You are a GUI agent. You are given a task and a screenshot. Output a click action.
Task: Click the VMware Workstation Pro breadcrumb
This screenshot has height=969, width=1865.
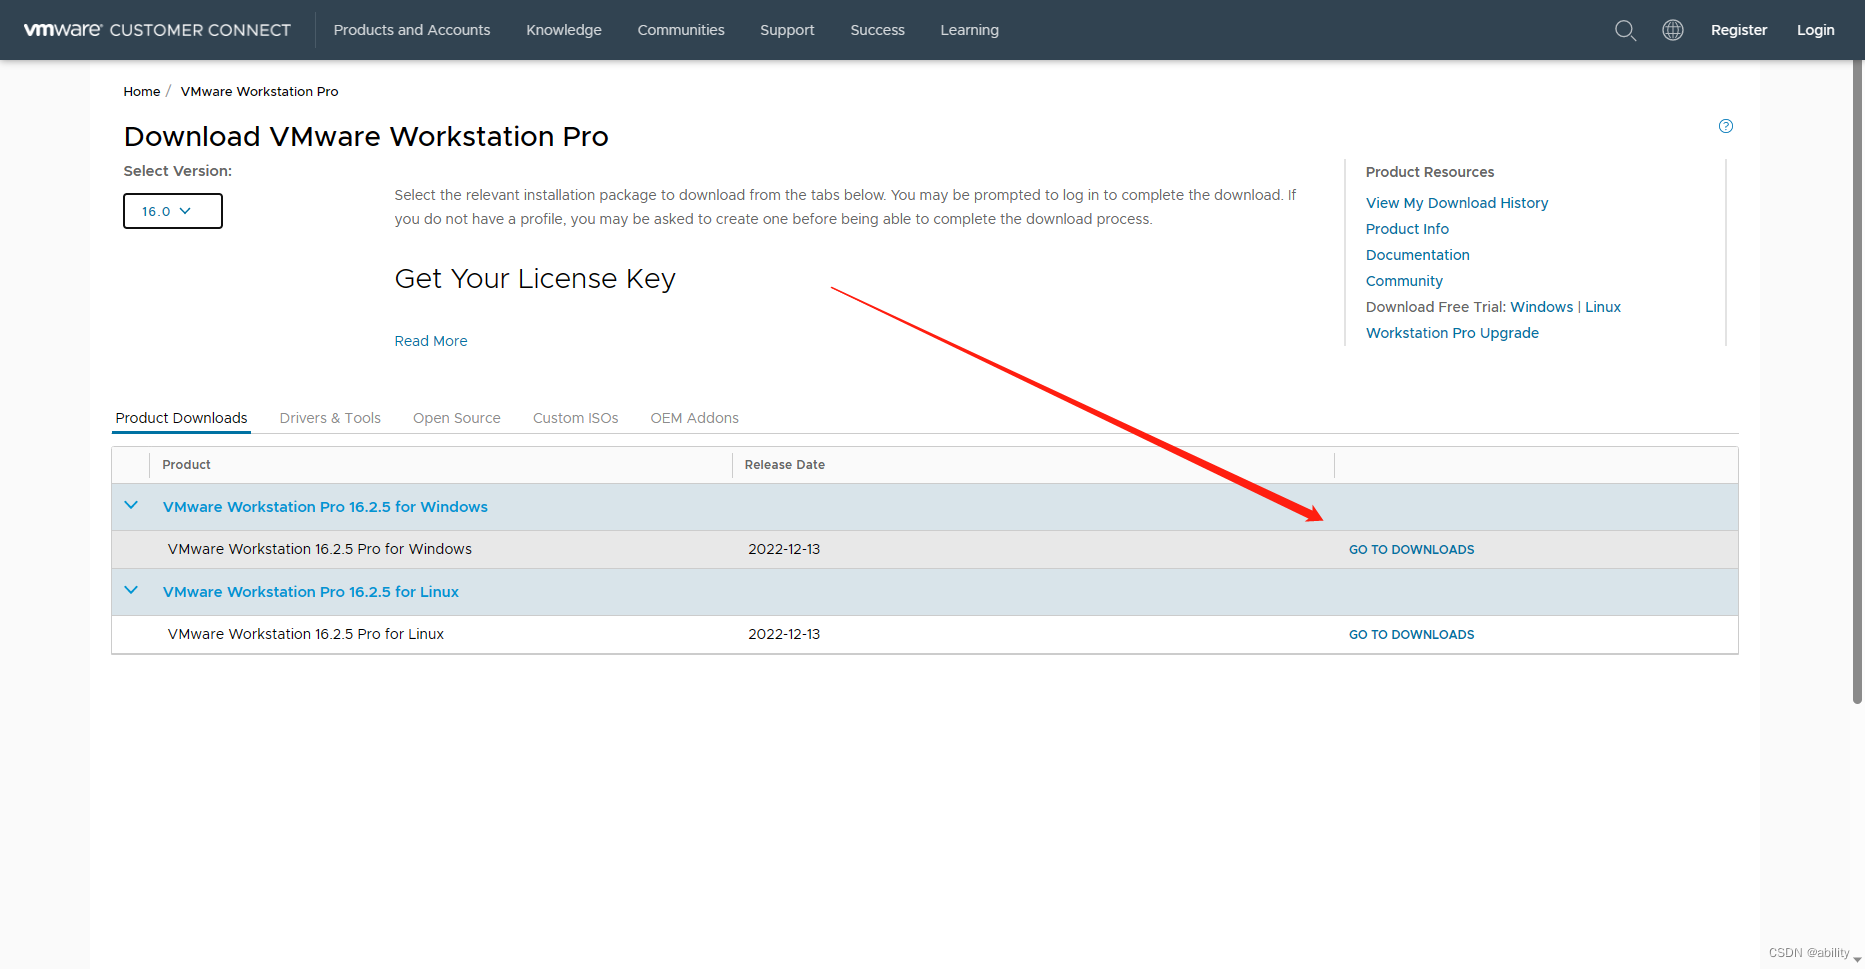pyautogui.click(x=259, y=91)
